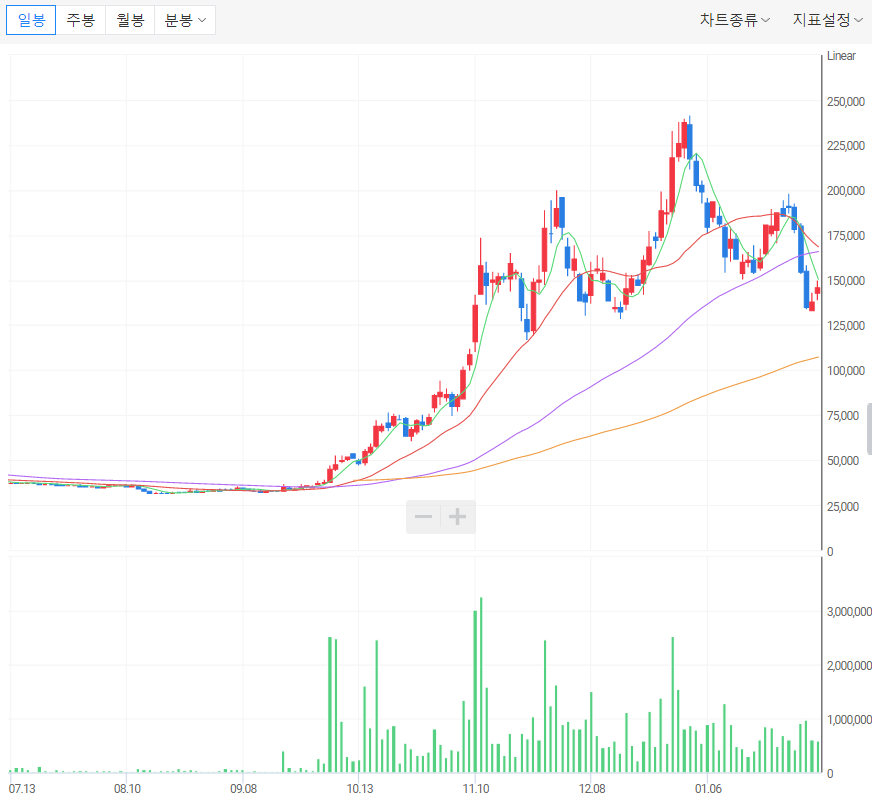The height and width of the screenshot is (800, 872).
Task: Click the 01.06 date axis label
Action: pyautogui.click(x=708, y=789)
